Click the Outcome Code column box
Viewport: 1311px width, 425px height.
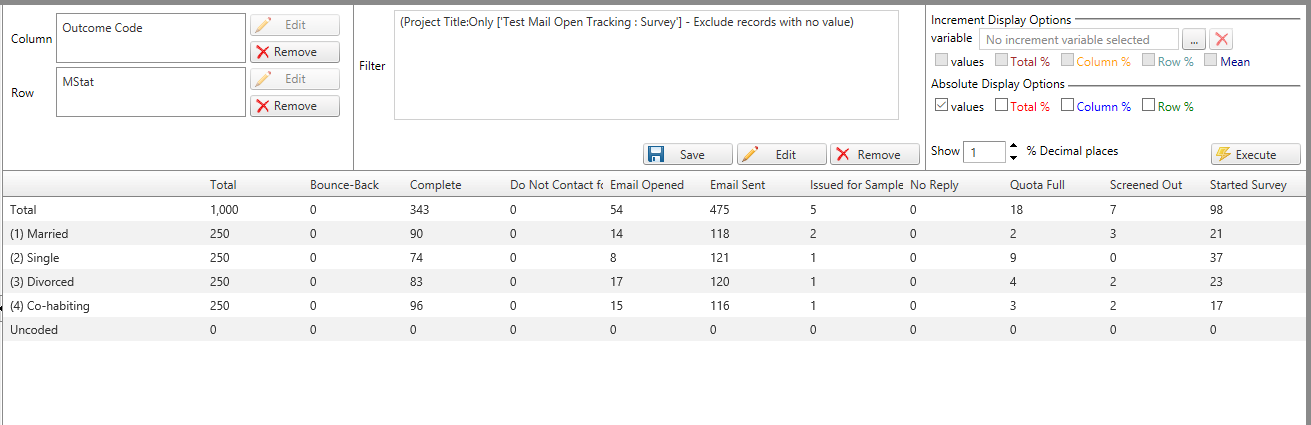151,38
